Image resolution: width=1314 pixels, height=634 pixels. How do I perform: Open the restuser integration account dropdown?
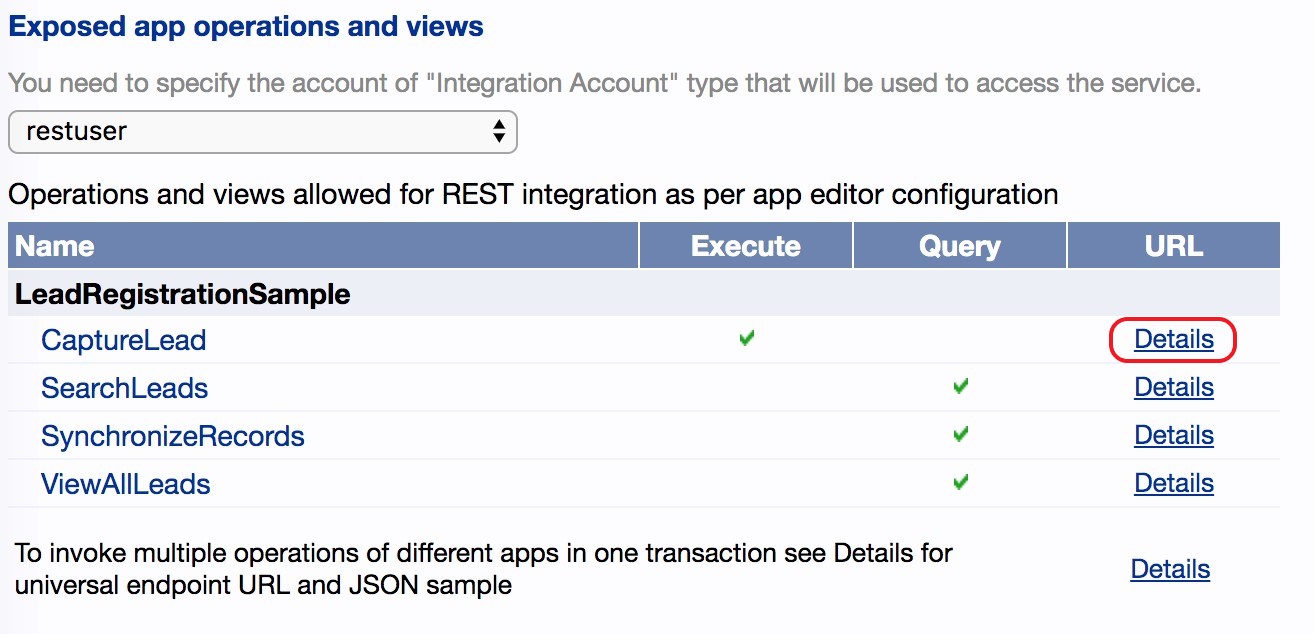(x=262, y=131)
